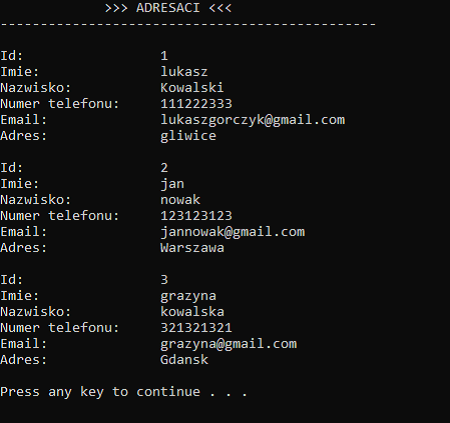Select the phone number 321321321
Screen dimensions: 450x423
point(196,328)
